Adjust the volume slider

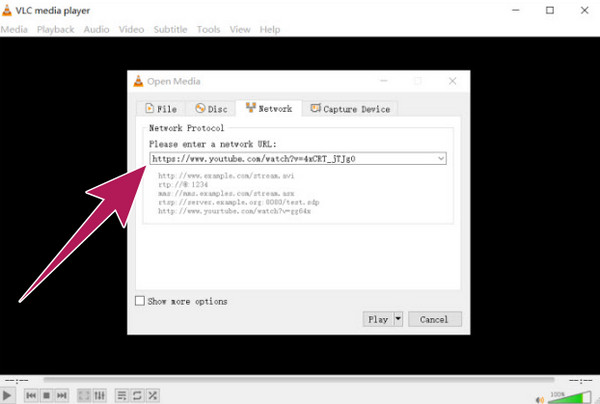(570, 397)
